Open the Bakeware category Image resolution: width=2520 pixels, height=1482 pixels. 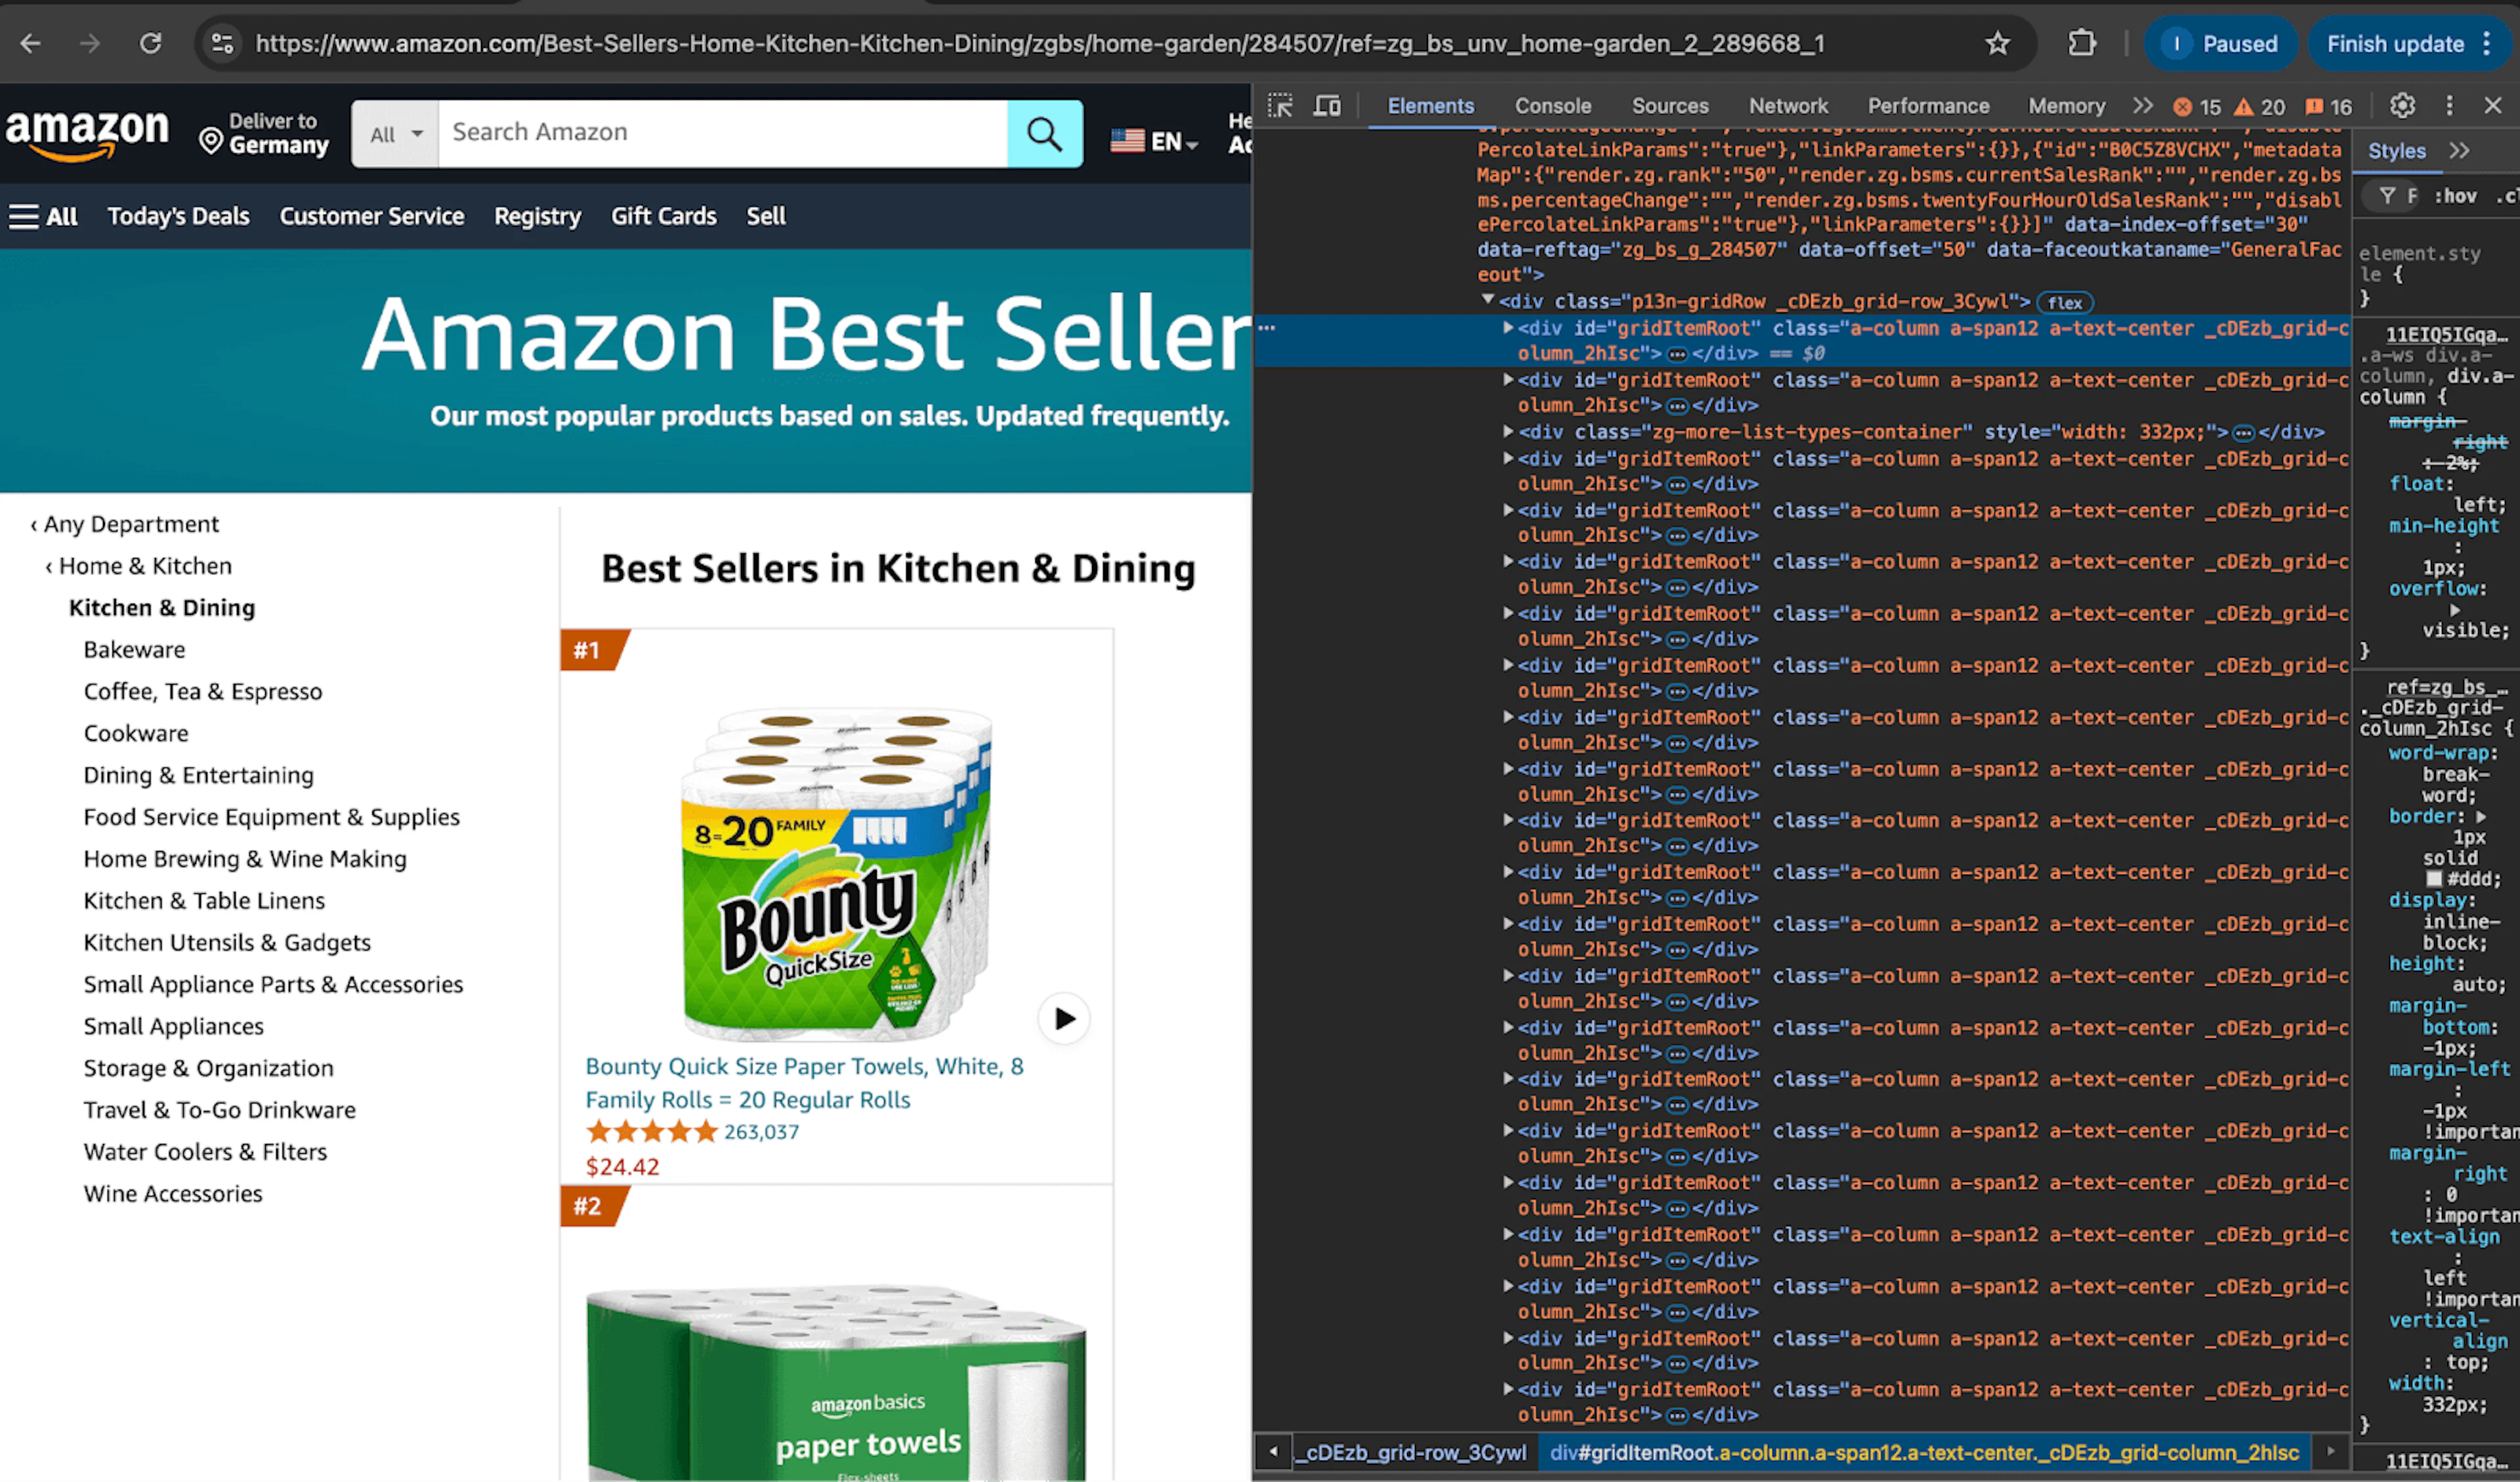click(x=134, y=650)
